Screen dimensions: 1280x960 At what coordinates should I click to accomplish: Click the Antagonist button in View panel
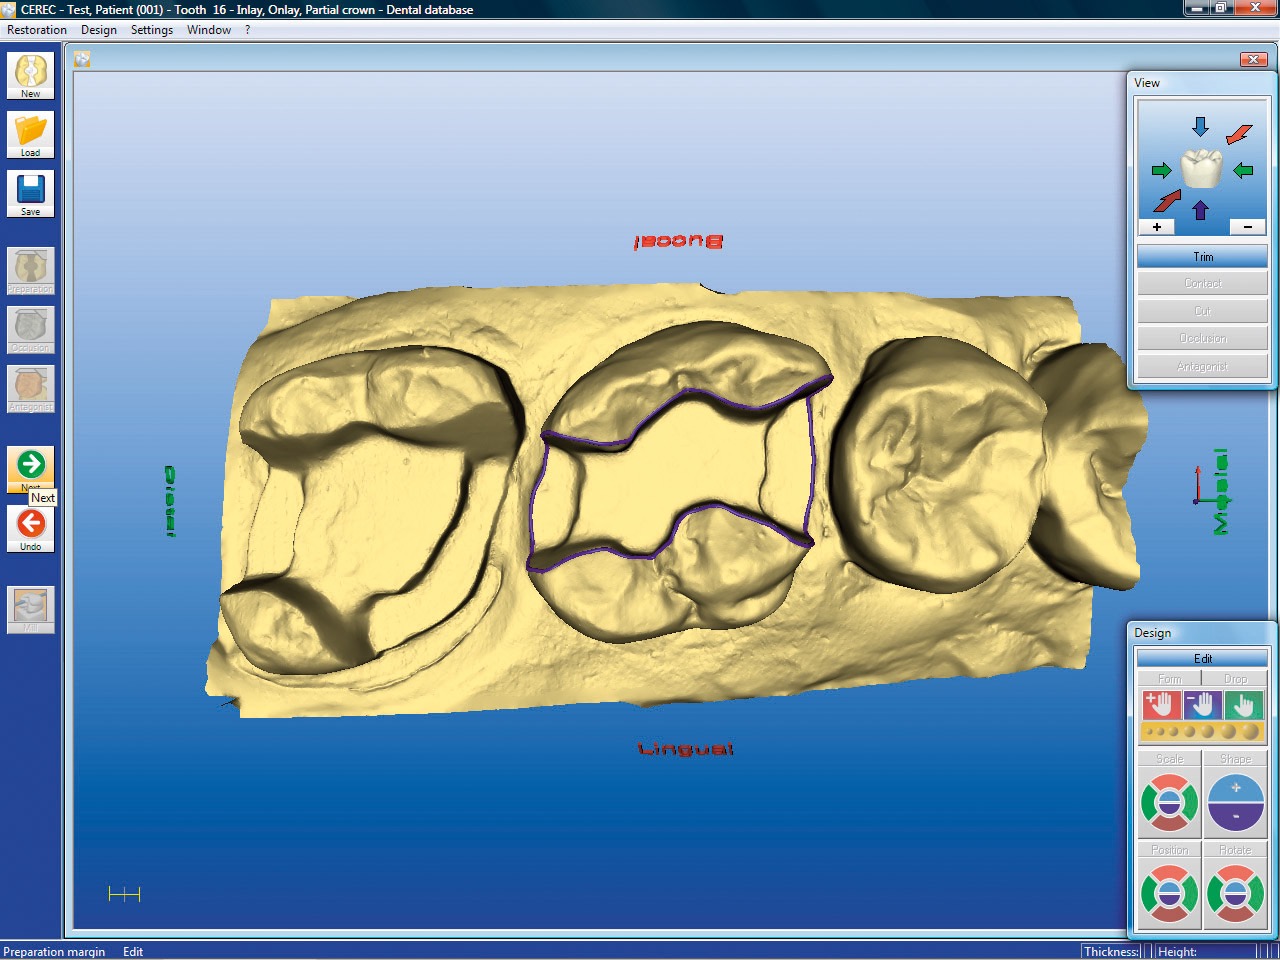click(1202, 367)
